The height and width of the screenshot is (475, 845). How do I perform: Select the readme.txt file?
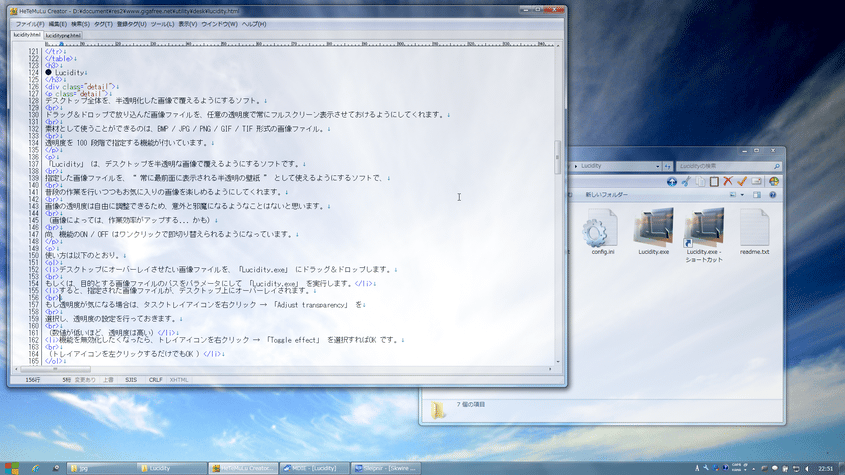(x=754, y=231)
